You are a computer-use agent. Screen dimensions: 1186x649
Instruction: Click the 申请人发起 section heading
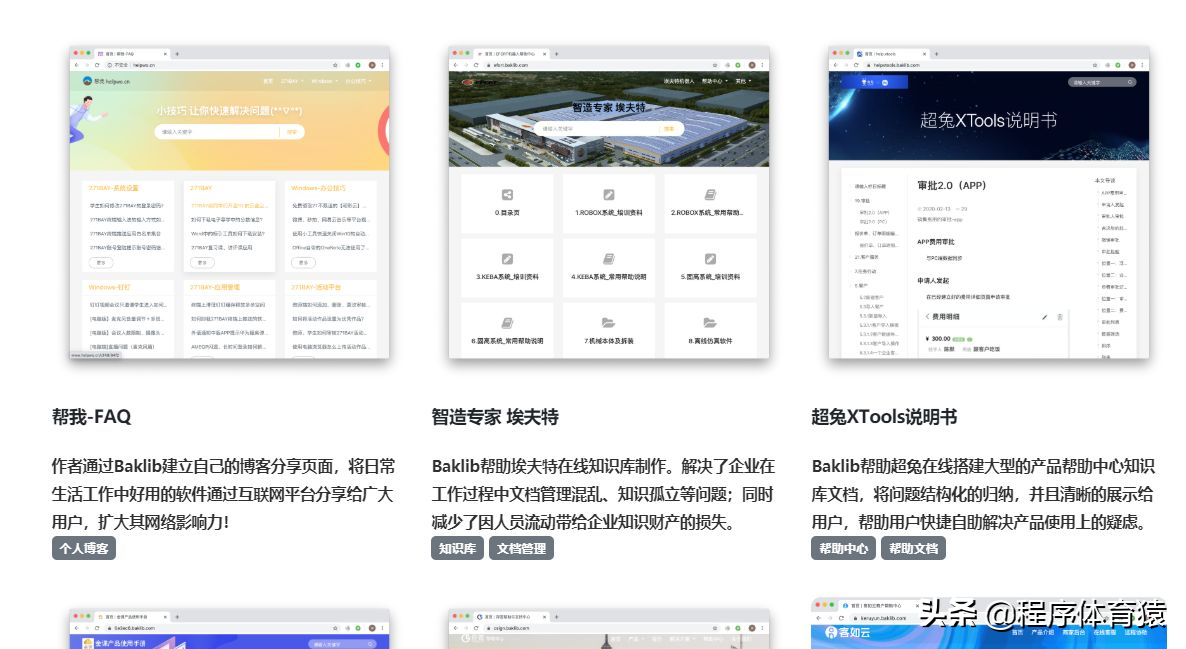click(x=933, y=281)
